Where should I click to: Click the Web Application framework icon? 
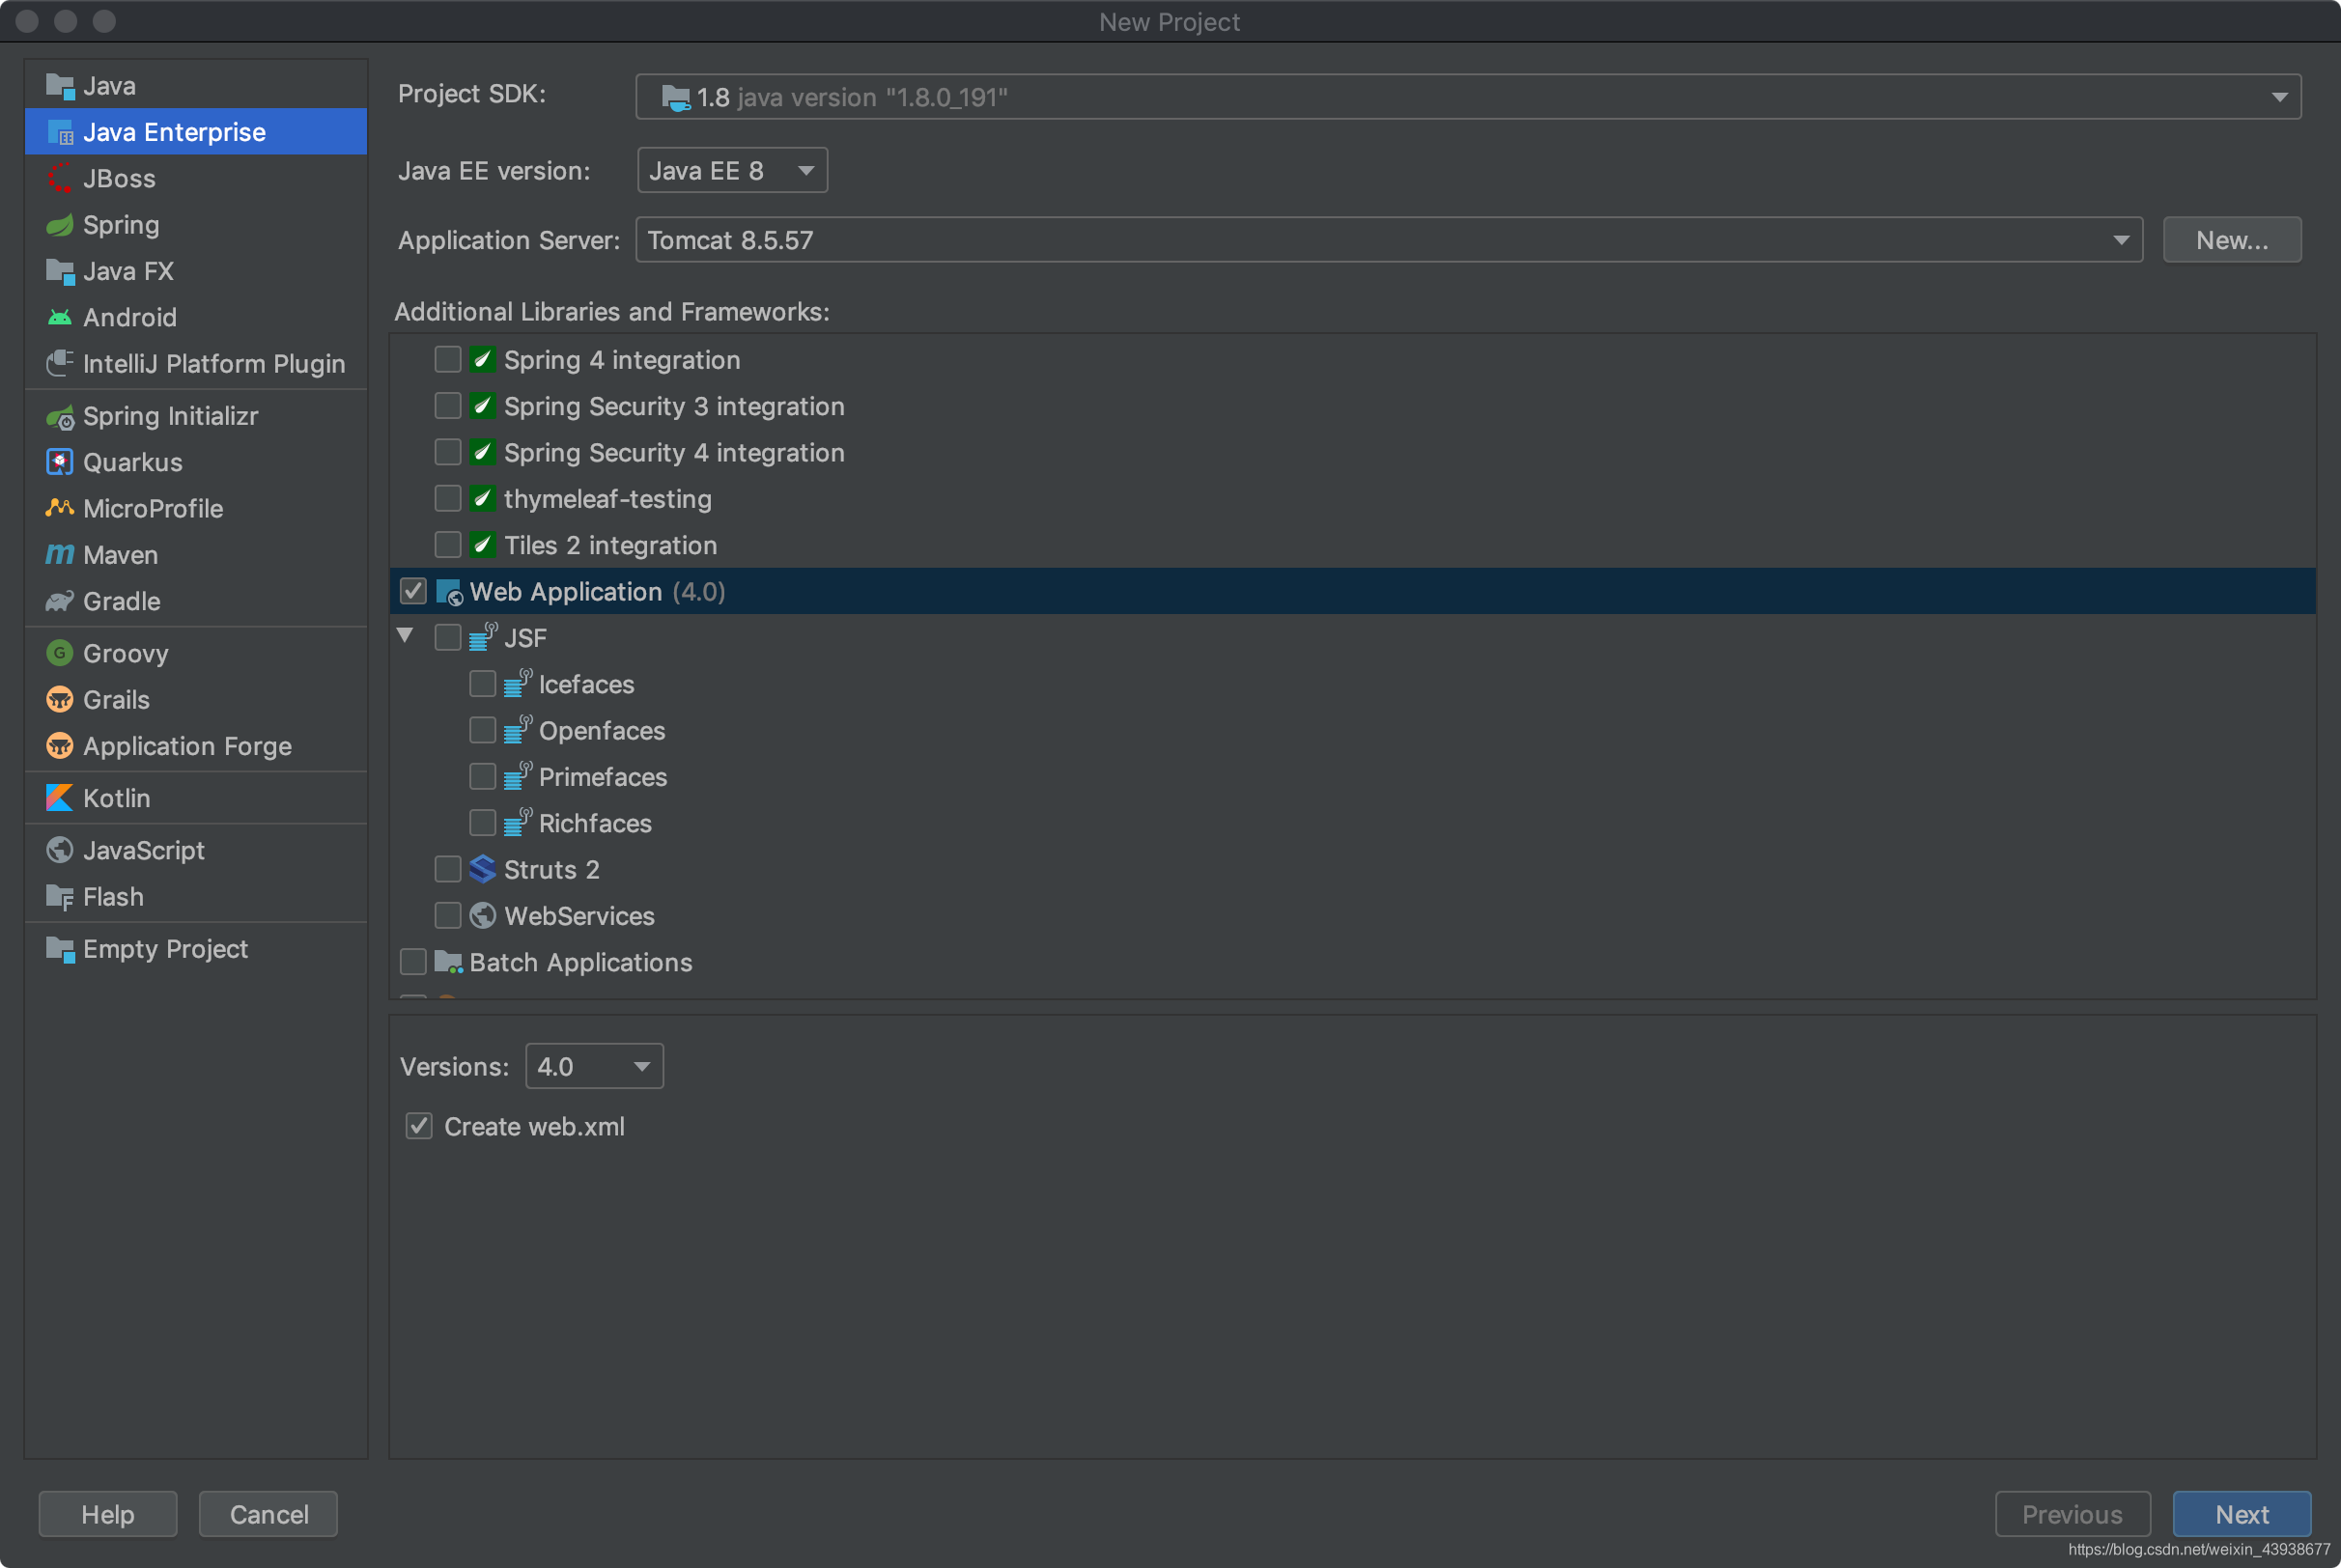tap(449, 592)
